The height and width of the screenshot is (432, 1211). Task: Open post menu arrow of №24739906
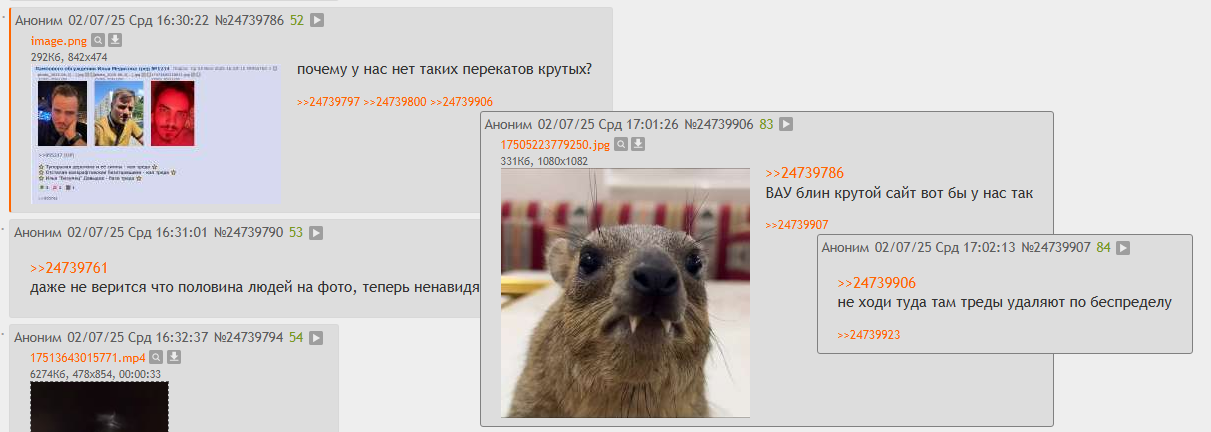pyautogui.click(x=786, y=125)
